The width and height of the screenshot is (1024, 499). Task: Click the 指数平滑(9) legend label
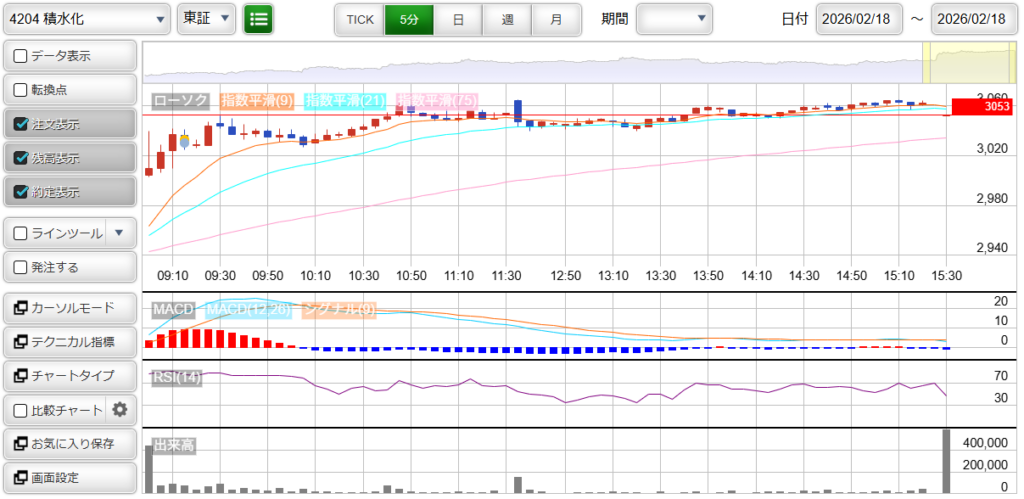click(256, 100)
